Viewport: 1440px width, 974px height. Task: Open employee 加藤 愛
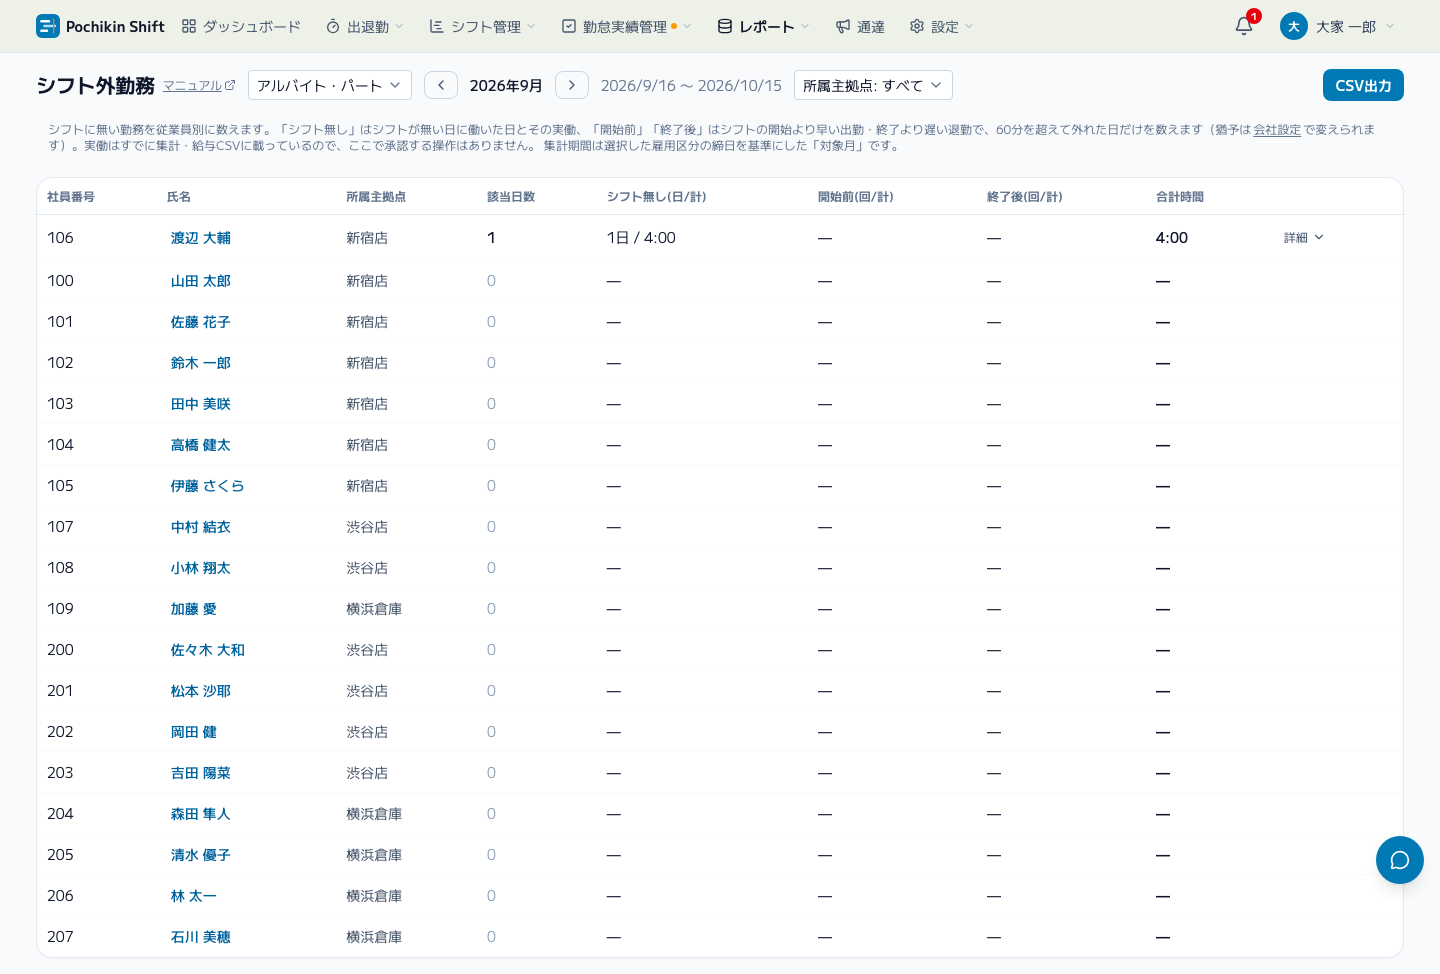(194, 609)
